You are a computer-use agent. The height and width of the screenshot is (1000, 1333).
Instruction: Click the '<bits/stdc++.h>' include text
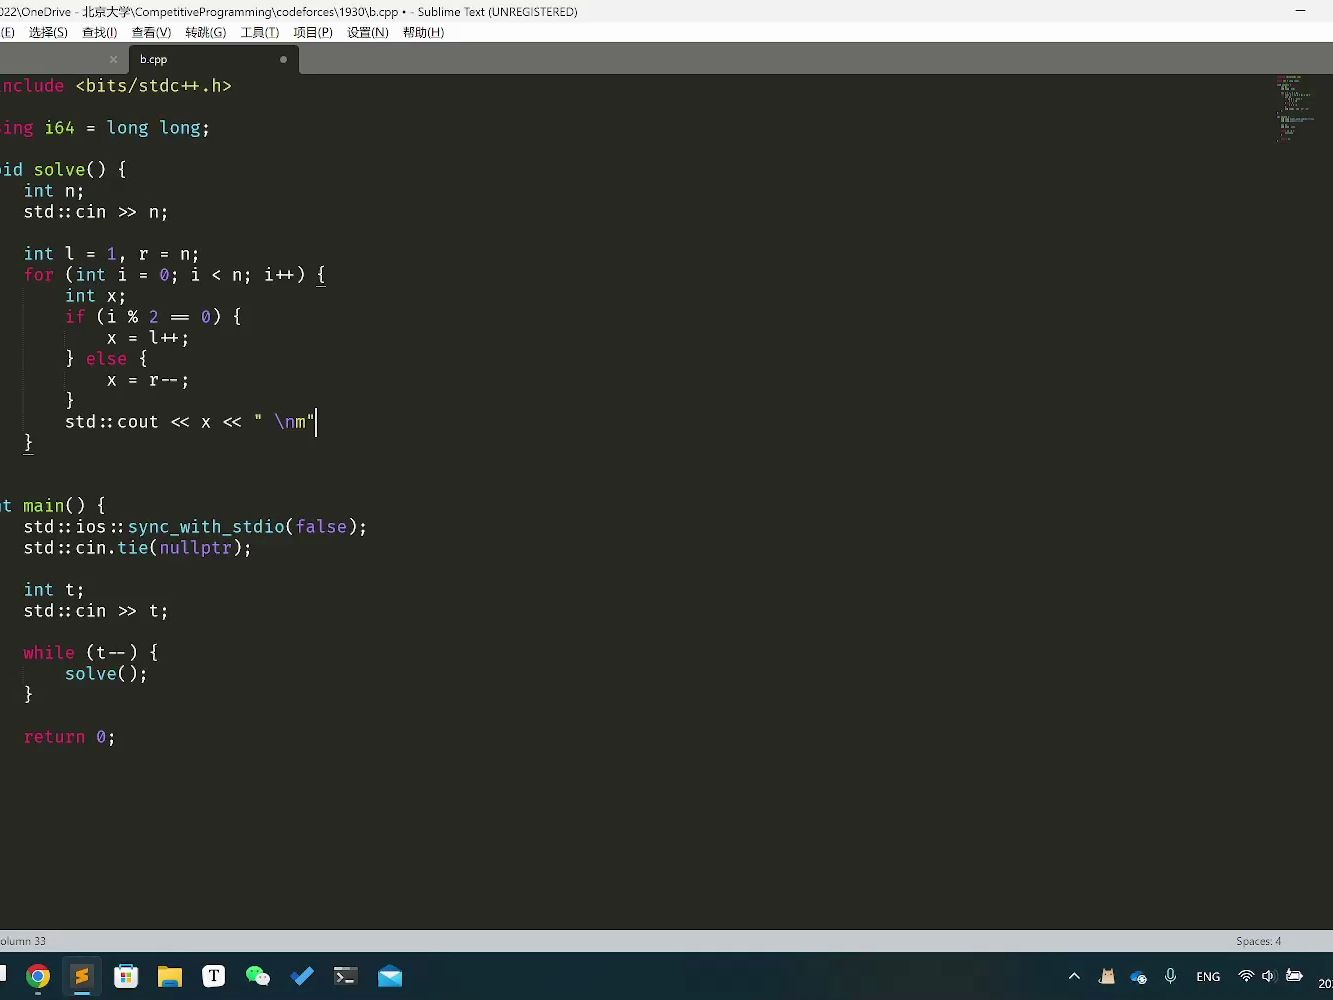154,86
